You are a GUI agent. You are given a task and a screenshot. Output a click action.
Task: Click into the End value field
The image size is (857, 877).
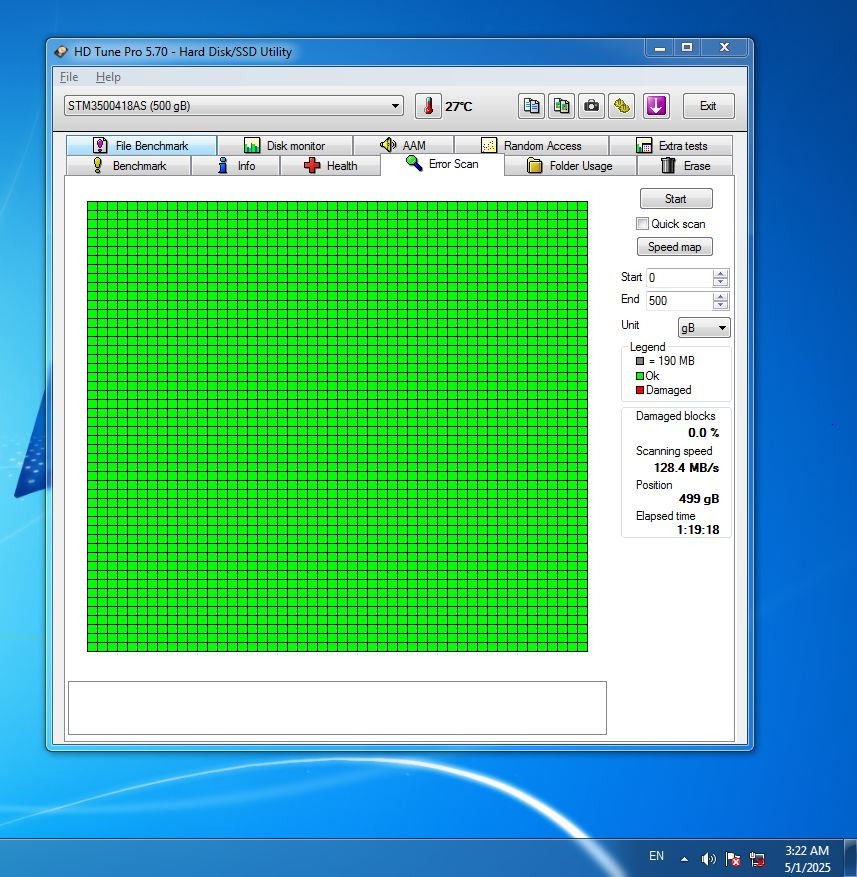pyautogui.click(x=680, y=301)
